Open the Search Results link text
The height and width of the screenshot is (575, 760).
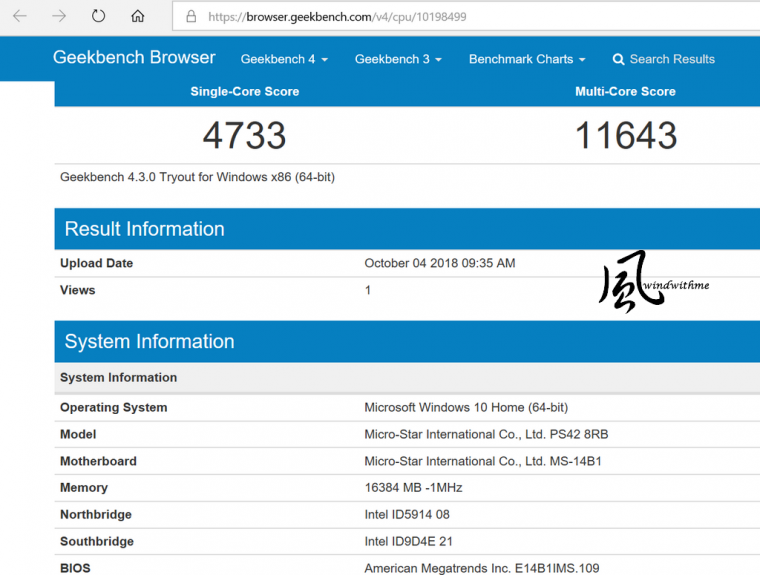click(x=672, y=59)
